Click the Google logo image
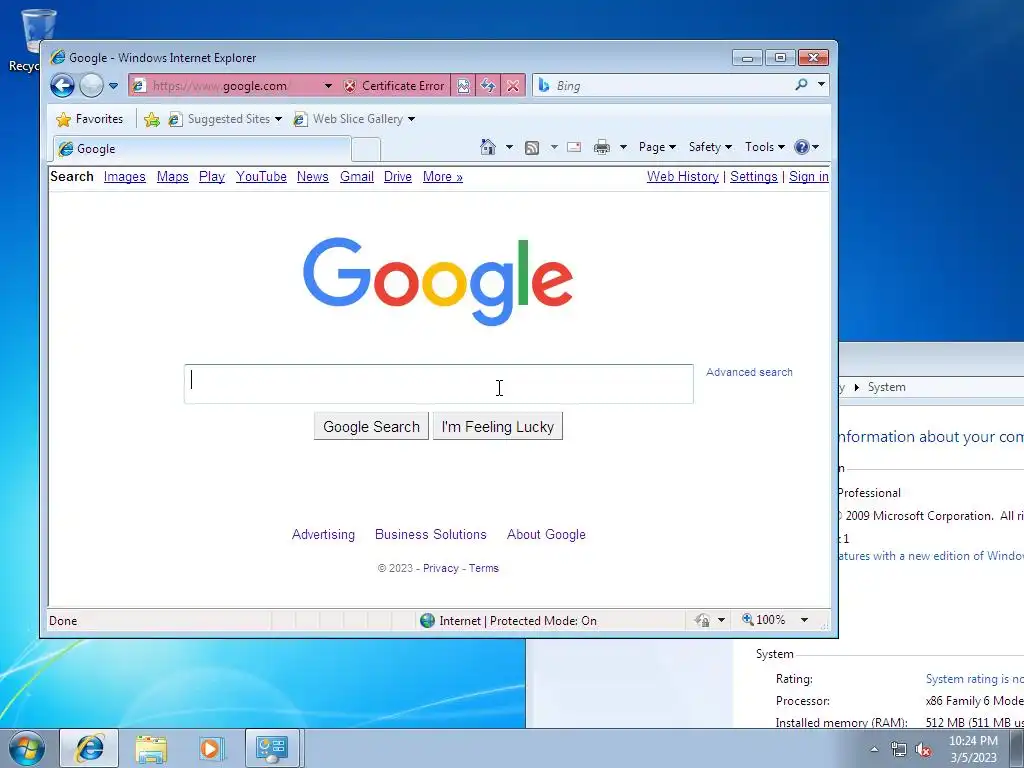The height and width of the screenshot is (768, 1024). point(438,281)
